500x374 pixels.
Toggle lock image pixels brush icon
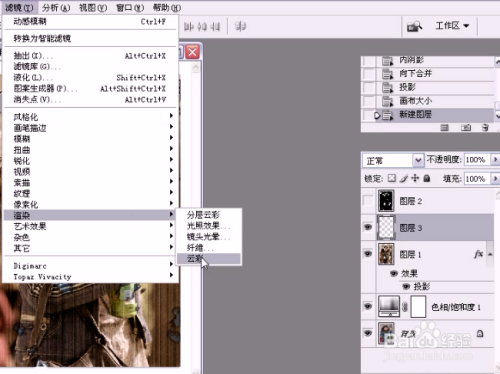(x=404, y=179)
